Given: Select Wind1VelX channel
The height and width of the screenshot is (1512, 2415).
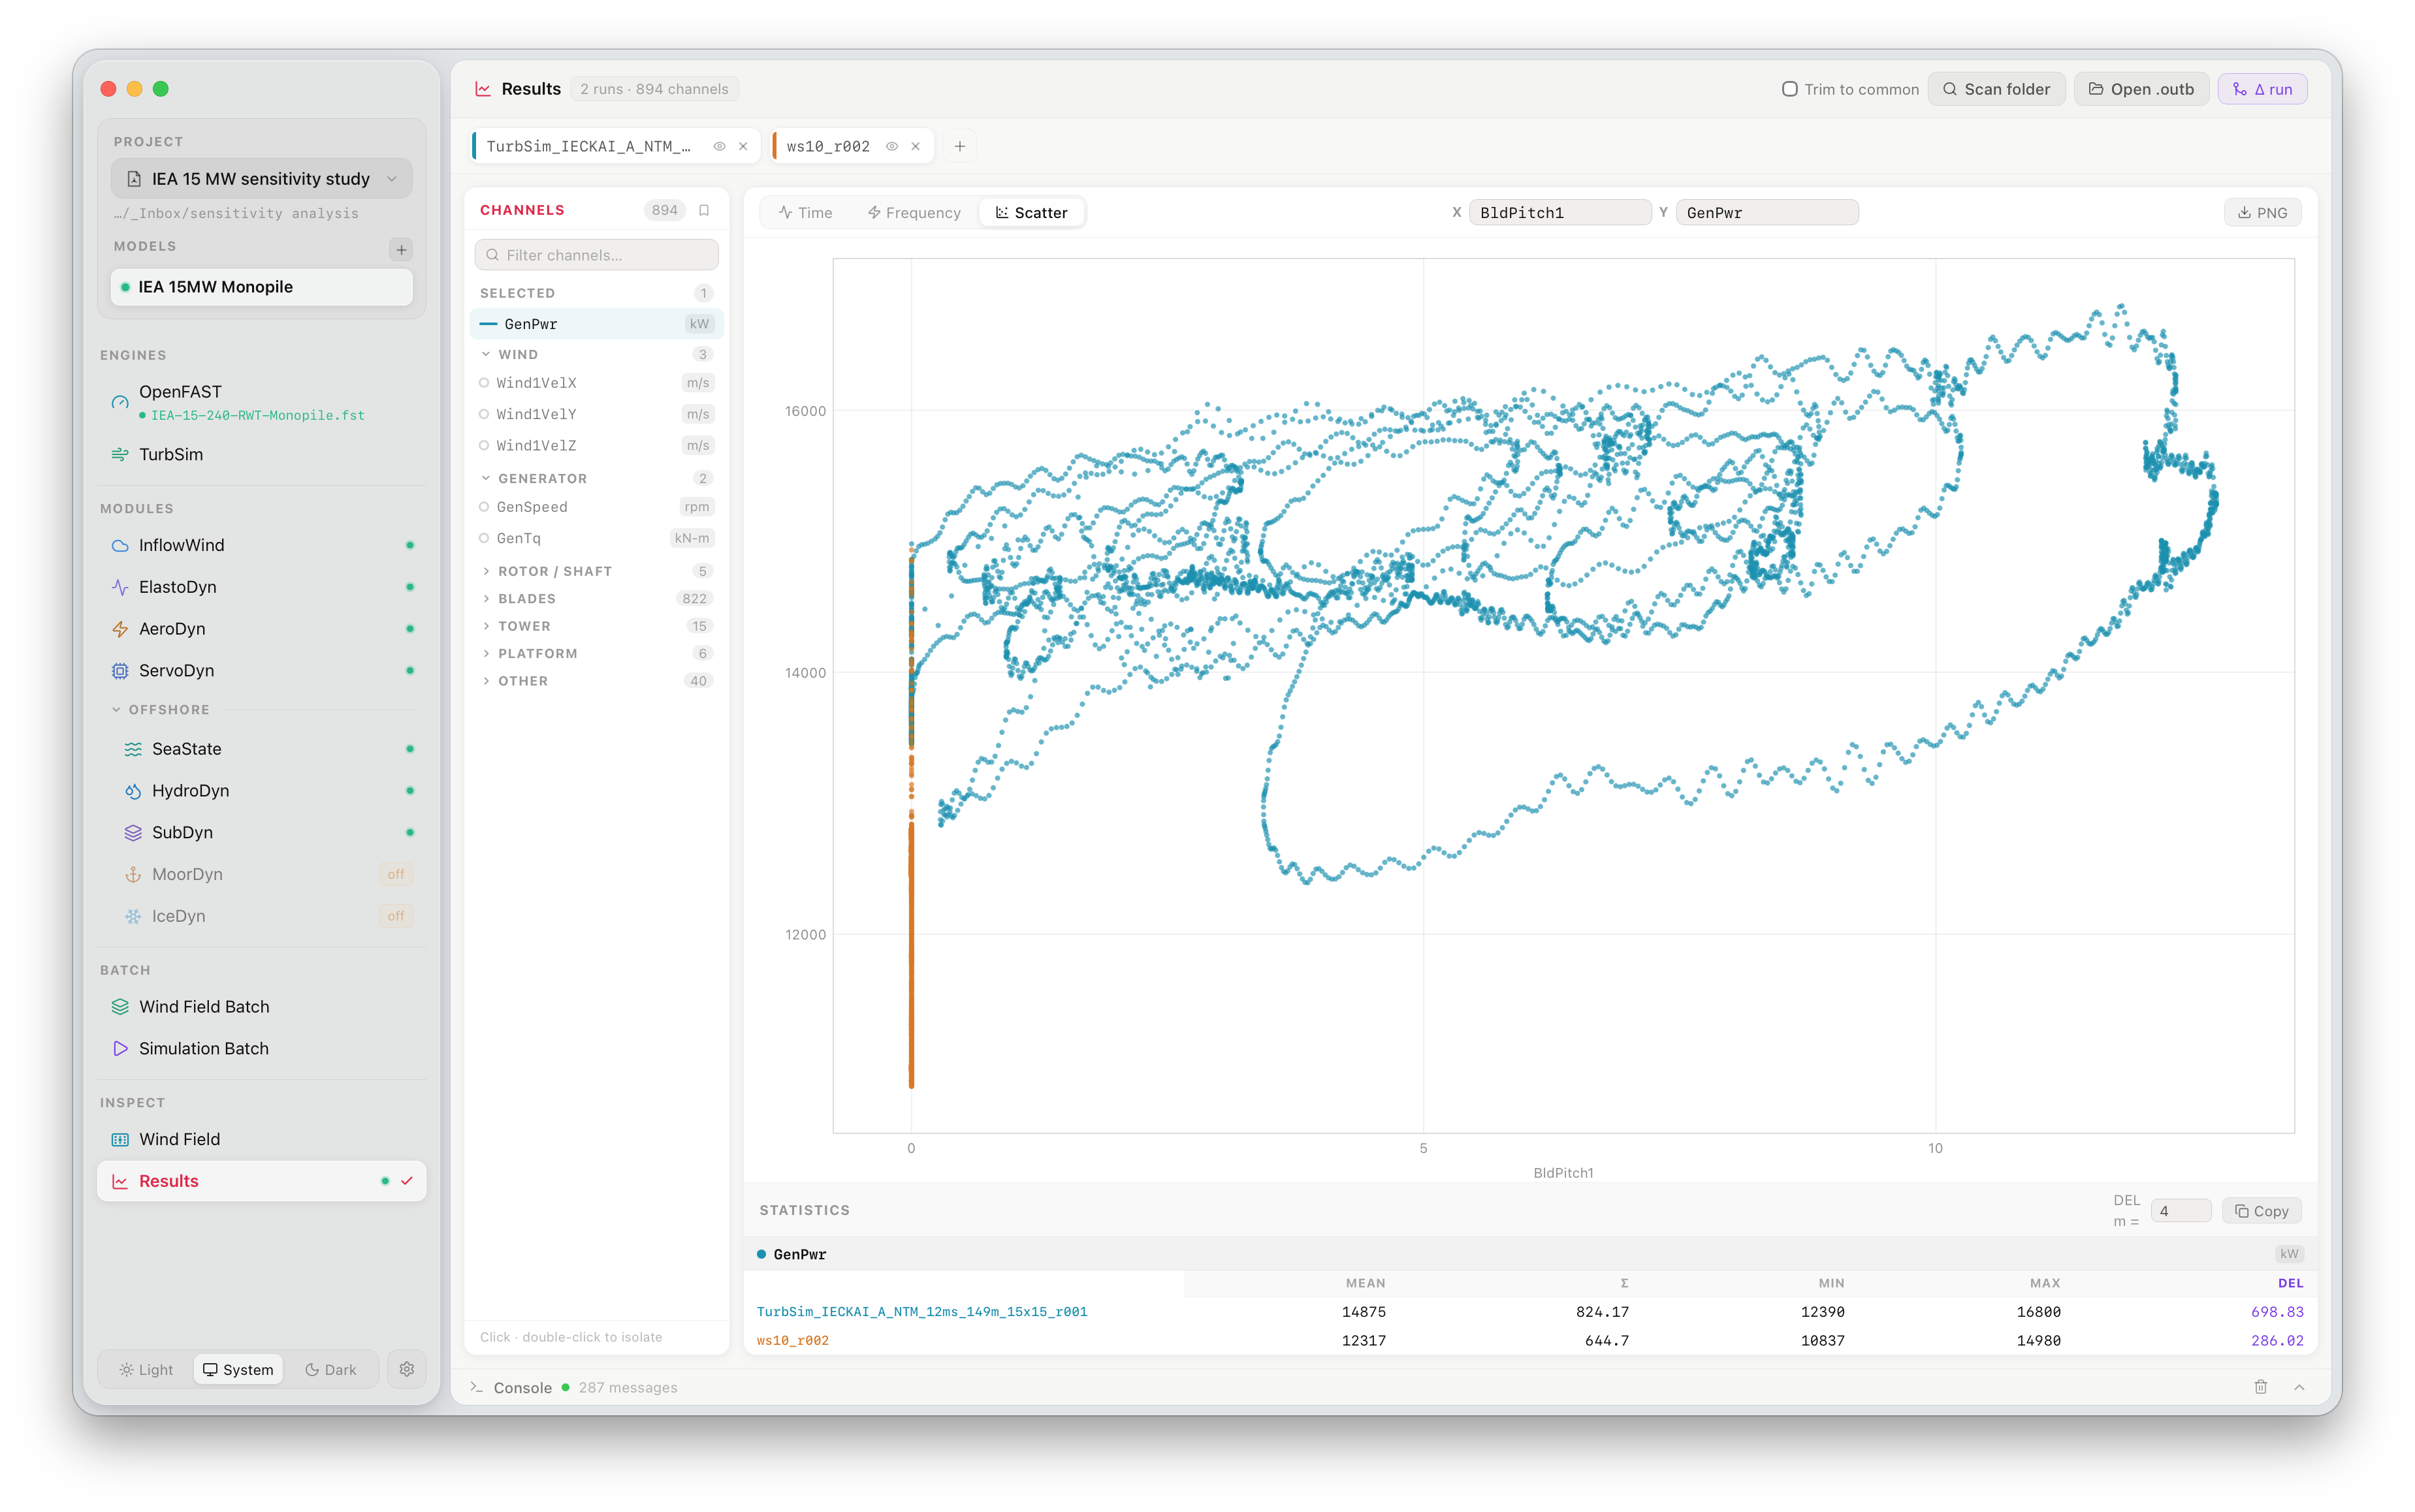Looking at the screenshot, I should pos(596,383).
